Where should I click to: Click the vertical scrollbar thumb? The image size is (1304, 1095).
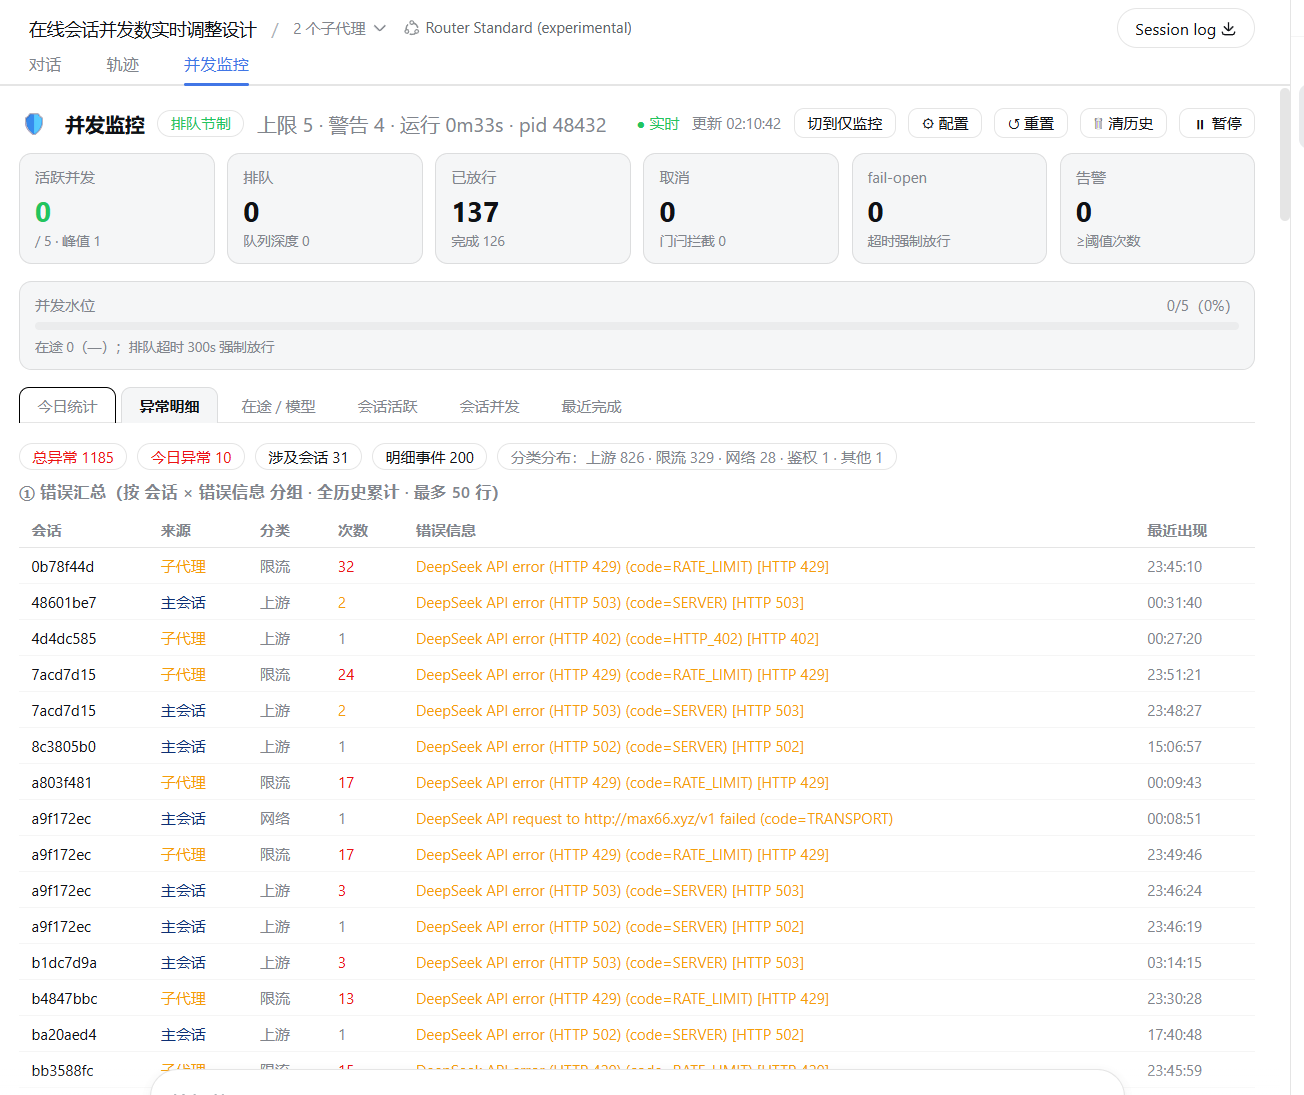(x=1285, y=154)
